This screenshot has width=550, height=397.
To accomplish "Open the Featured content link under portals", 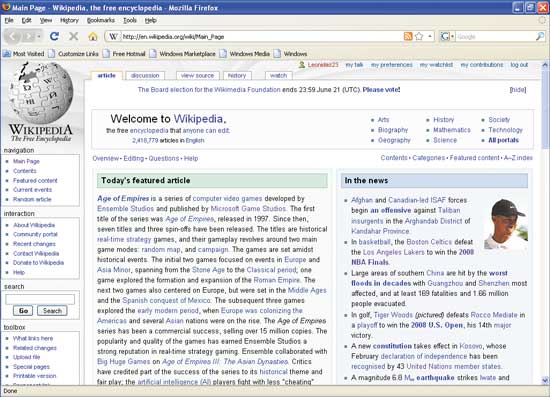I will coord(474,158).
